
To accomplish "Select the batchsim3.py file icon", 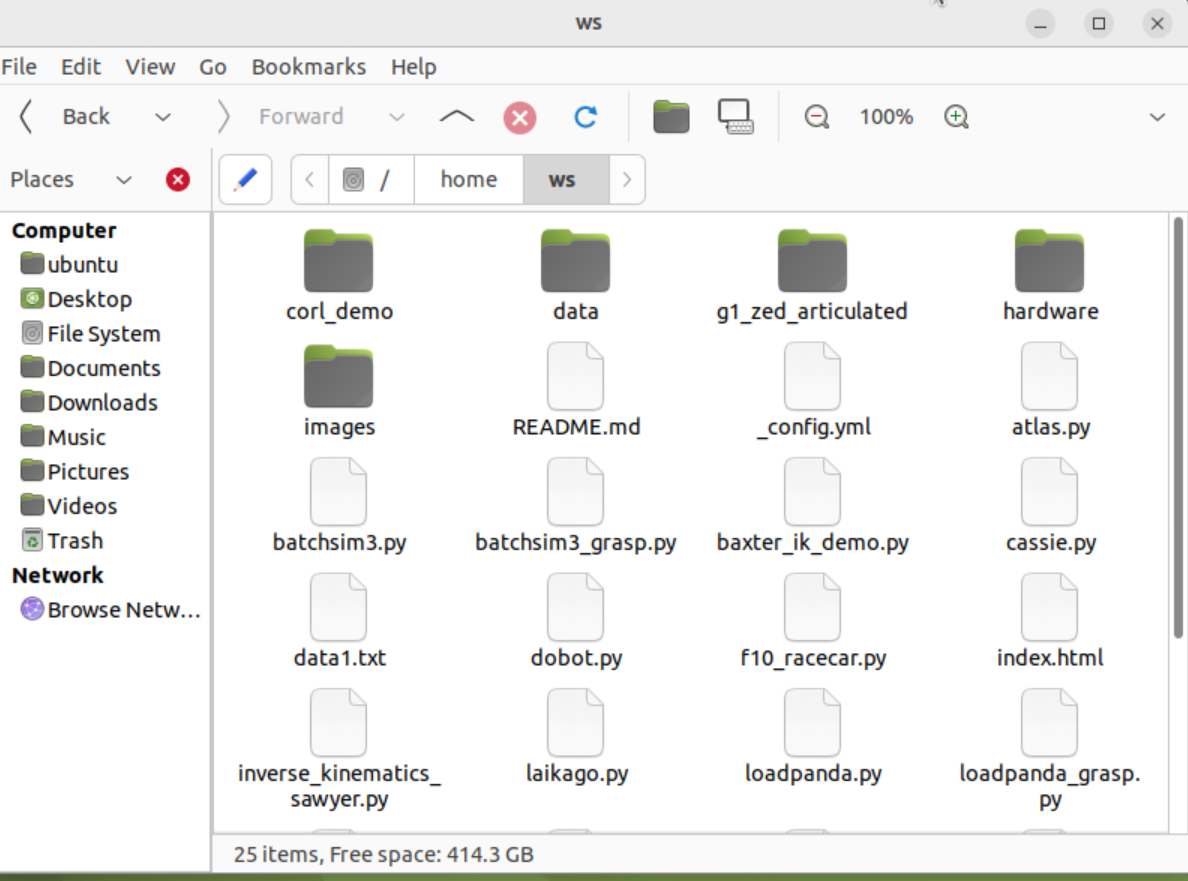I will click(x=339, y=492).
